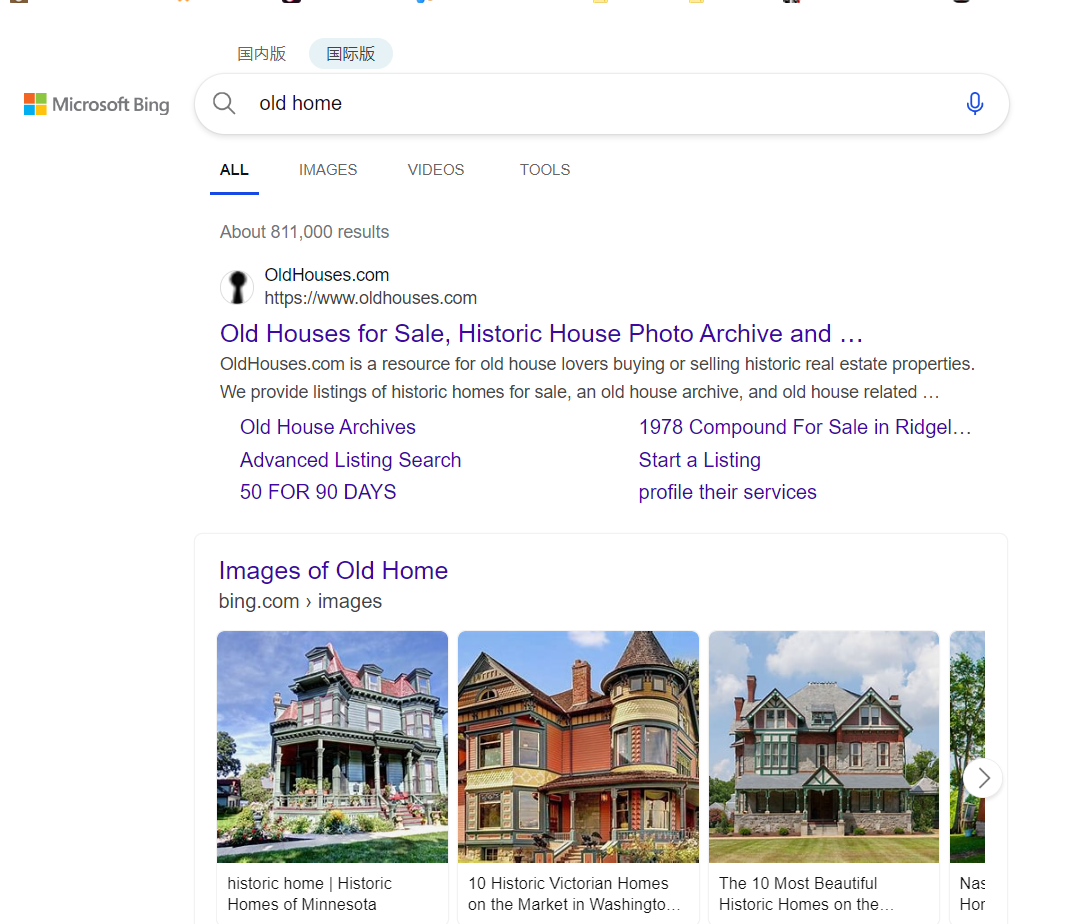Open the VIDEOS tab

point(435,170)
